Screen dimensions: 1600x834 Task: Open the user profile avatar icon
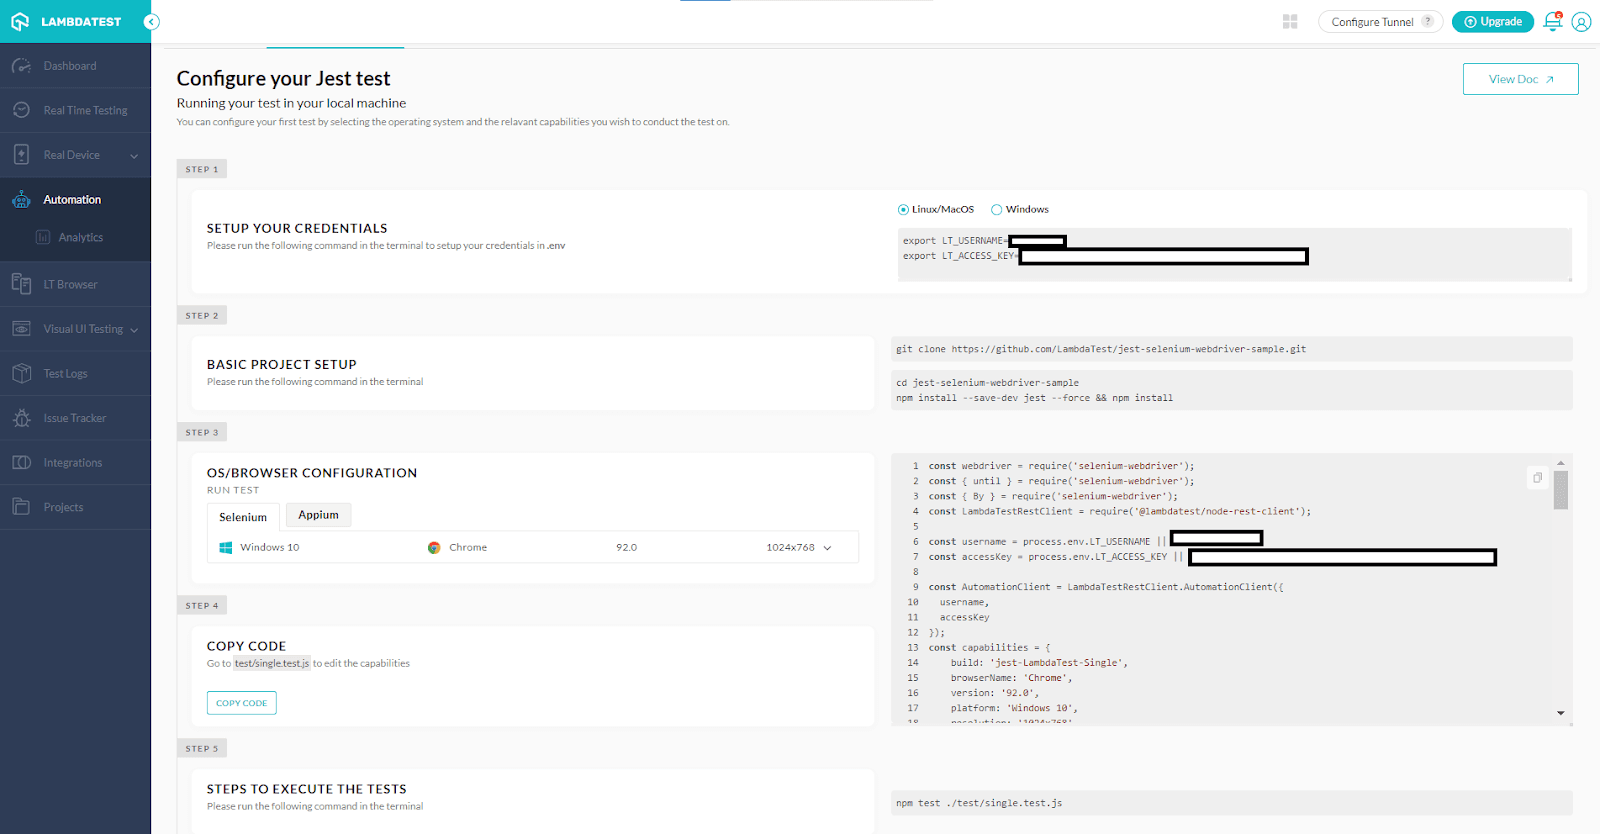coord(1581,22)
